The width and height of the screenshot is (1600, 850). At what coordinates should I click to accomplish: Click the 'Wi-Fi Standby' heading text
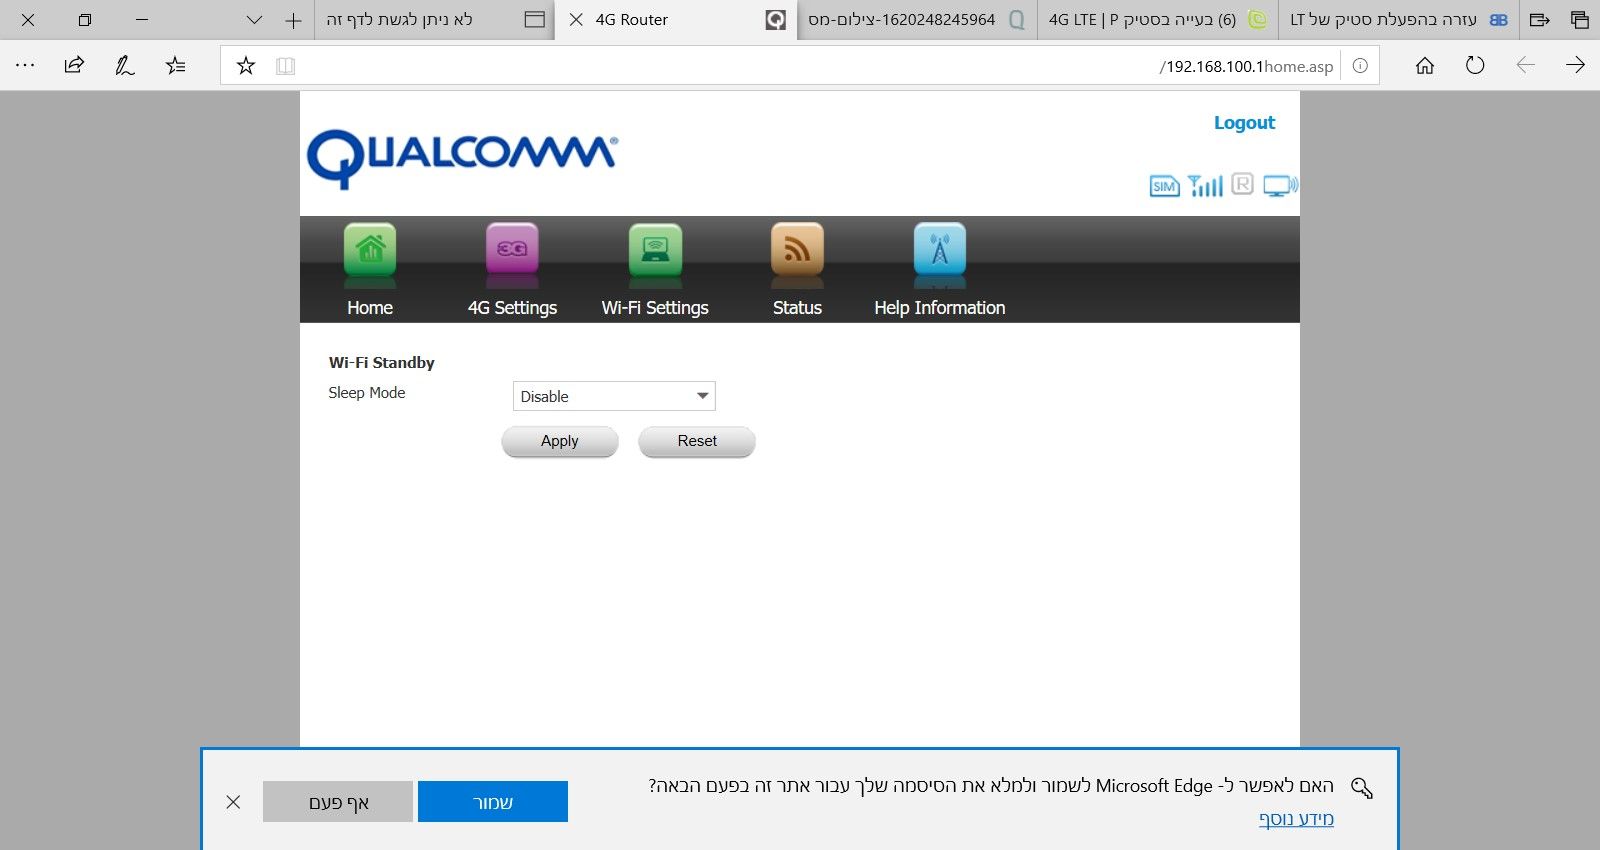point(382,363)
